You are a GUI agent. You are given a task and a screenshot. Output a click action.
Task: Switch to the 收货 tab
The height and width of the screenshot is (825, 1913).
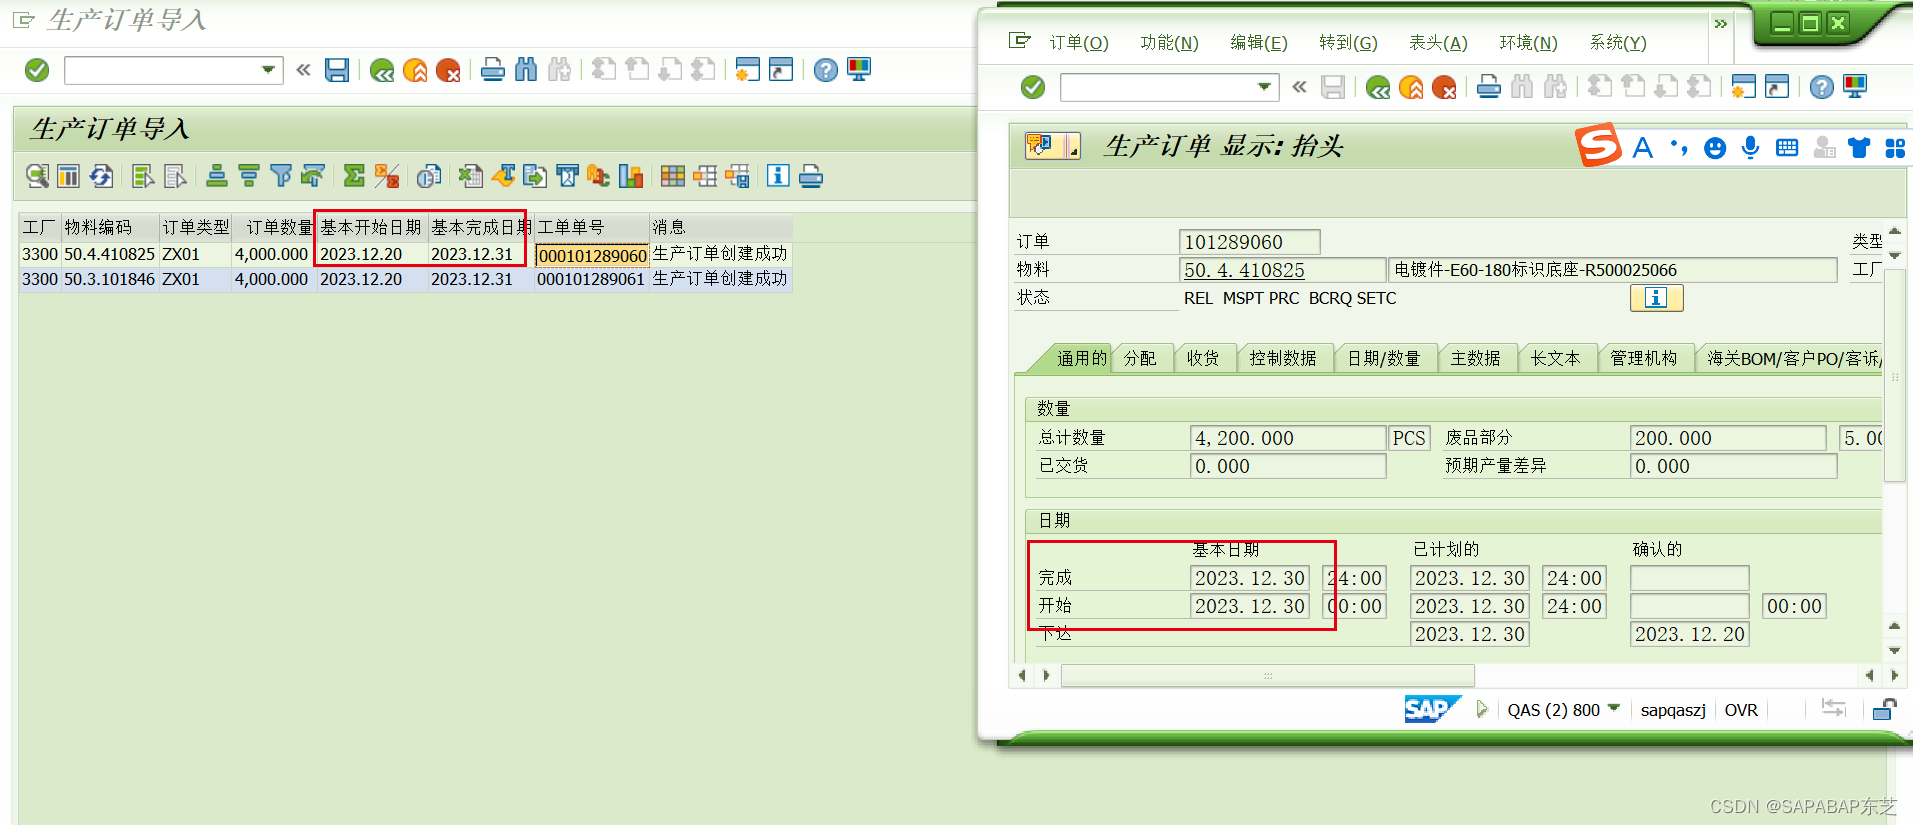[1203, 359]
